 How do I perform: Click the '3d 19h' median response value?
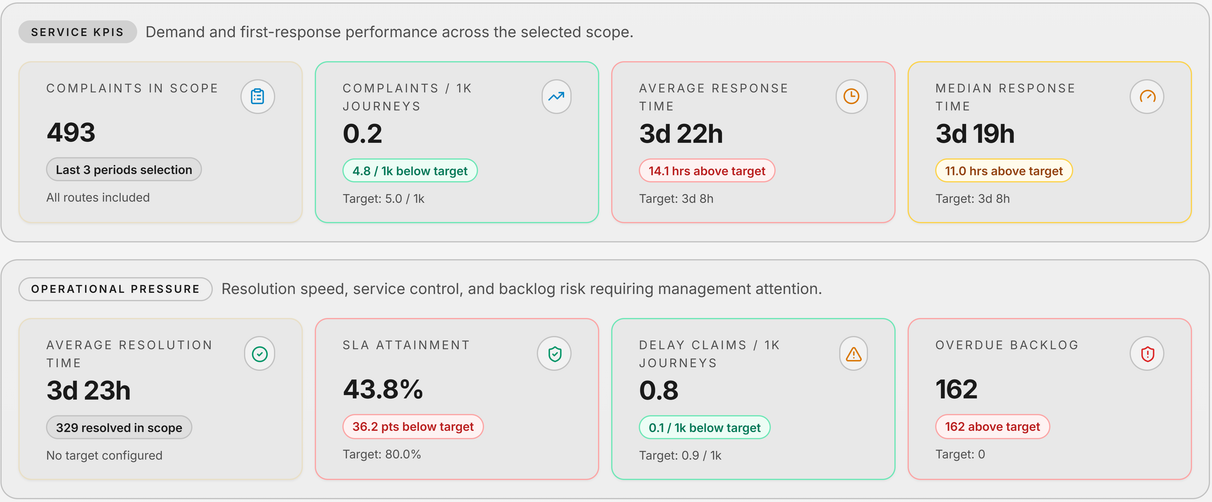976,134
